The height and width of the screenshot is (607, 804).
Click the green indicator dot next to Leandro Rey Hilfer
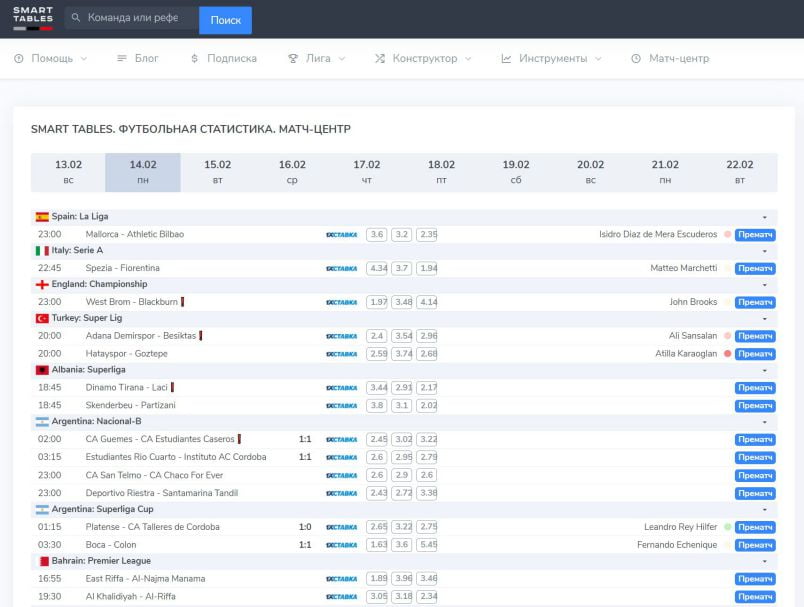click(x=728, y=527)
